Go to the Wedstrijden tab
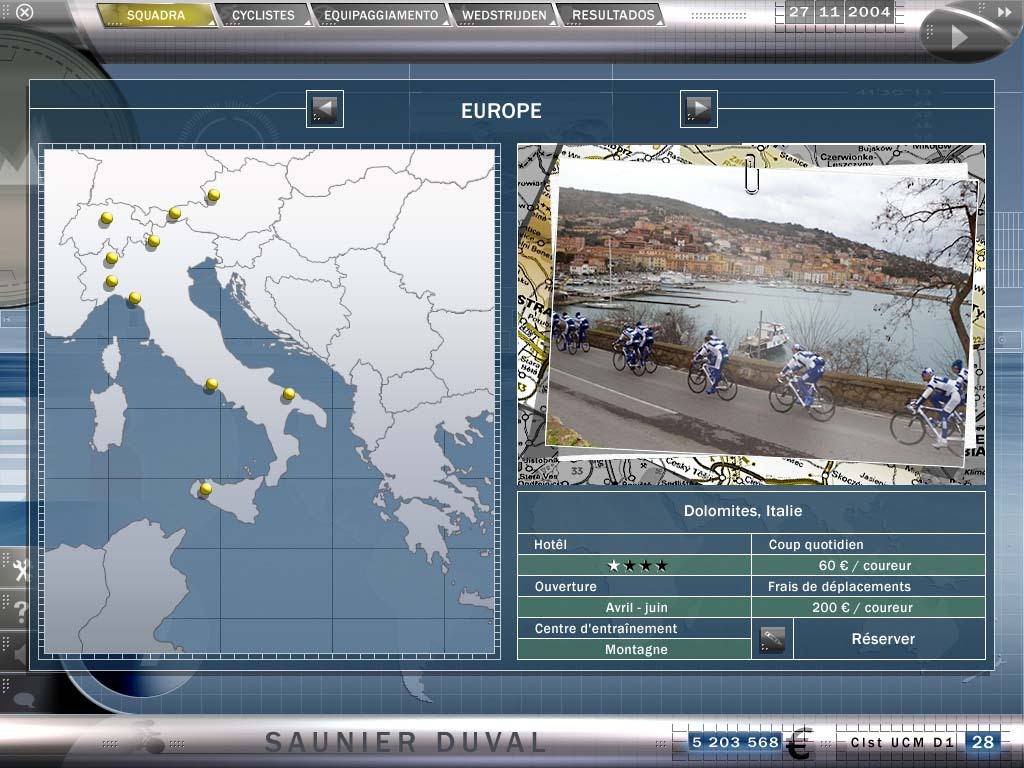This screenshot has width=1024, height=768. 504,15
